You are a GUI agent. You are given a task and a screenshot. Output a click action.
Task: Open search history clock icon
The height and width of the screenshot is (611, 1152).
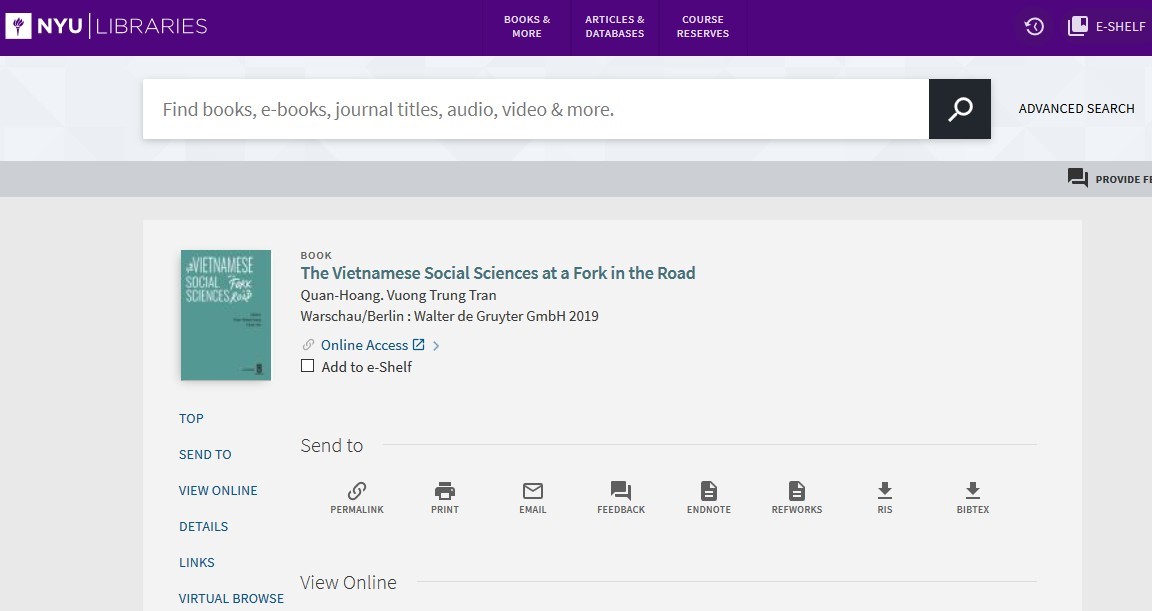tap(1034, 27)
